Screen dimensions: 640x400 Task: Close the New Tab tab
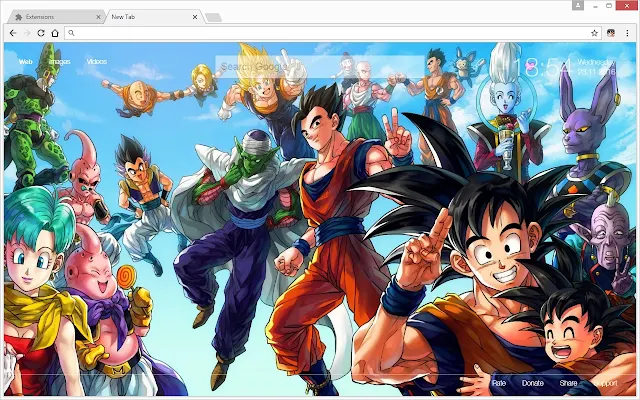coord(195,17)
